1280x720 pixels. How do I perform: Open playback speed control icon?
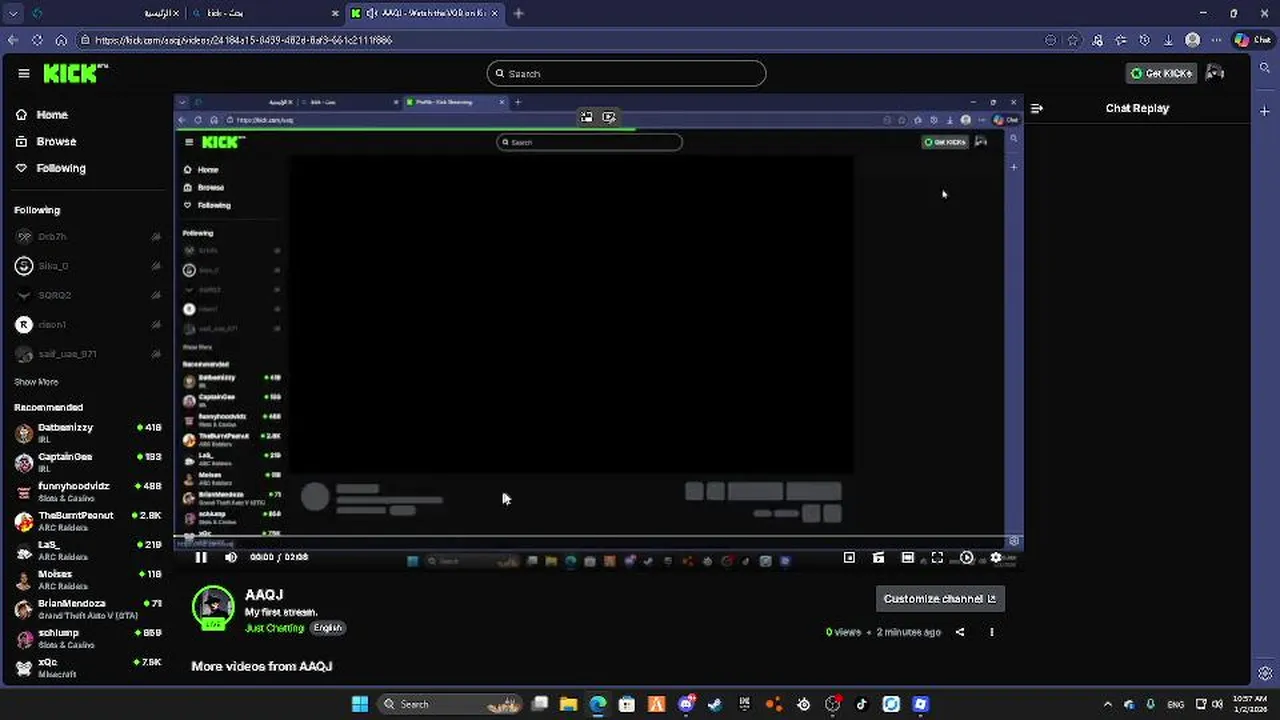click(x=966, y=558)
